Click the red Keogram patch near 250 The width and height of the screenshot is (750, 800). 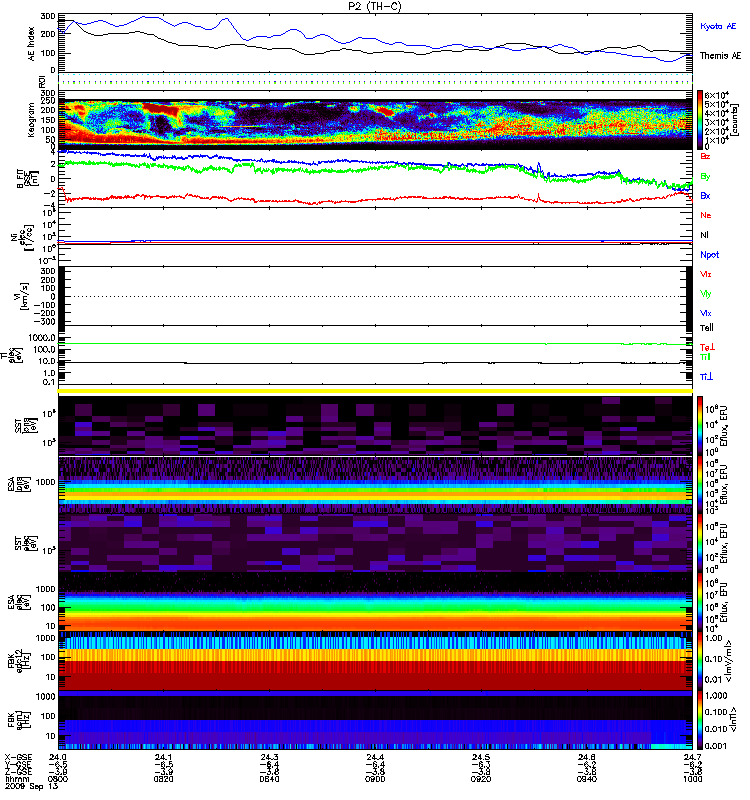(x=161, y=108)
